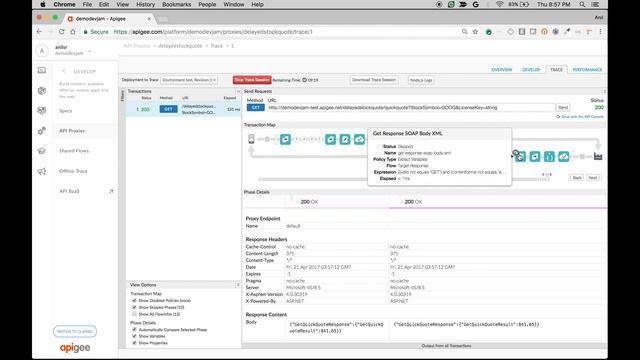Click the gears Admin icon in left rail

(x=42, y=131)
